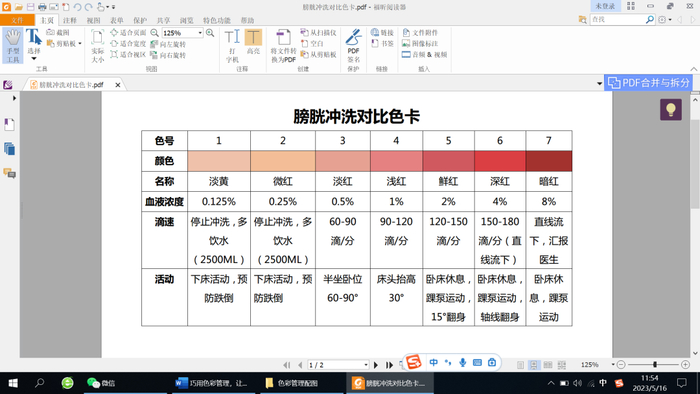Expand the Select tool dropdown arrow
Image resolution: width=700 pixels, height=394 pixels.
(x=34, y=58)
